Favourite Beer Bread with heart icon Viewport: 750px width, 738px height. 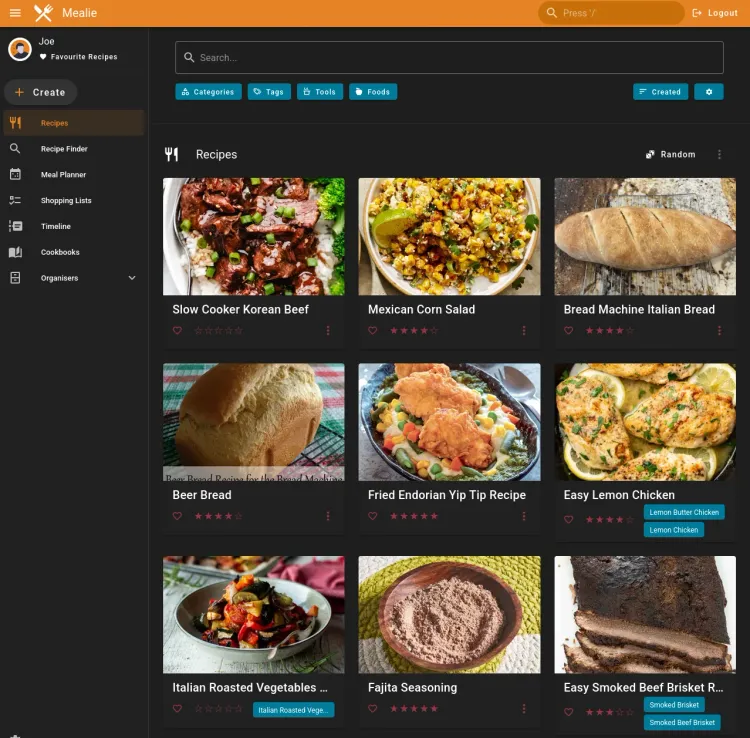point(177,516)
